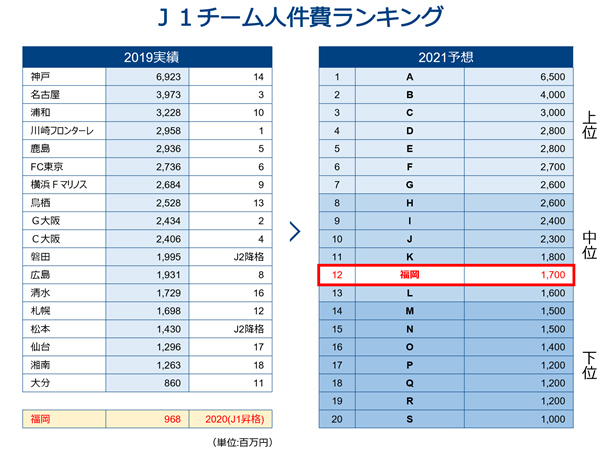Select the 清水 team cell
This screenshot has height=458, width=614.
pos(64,293)
